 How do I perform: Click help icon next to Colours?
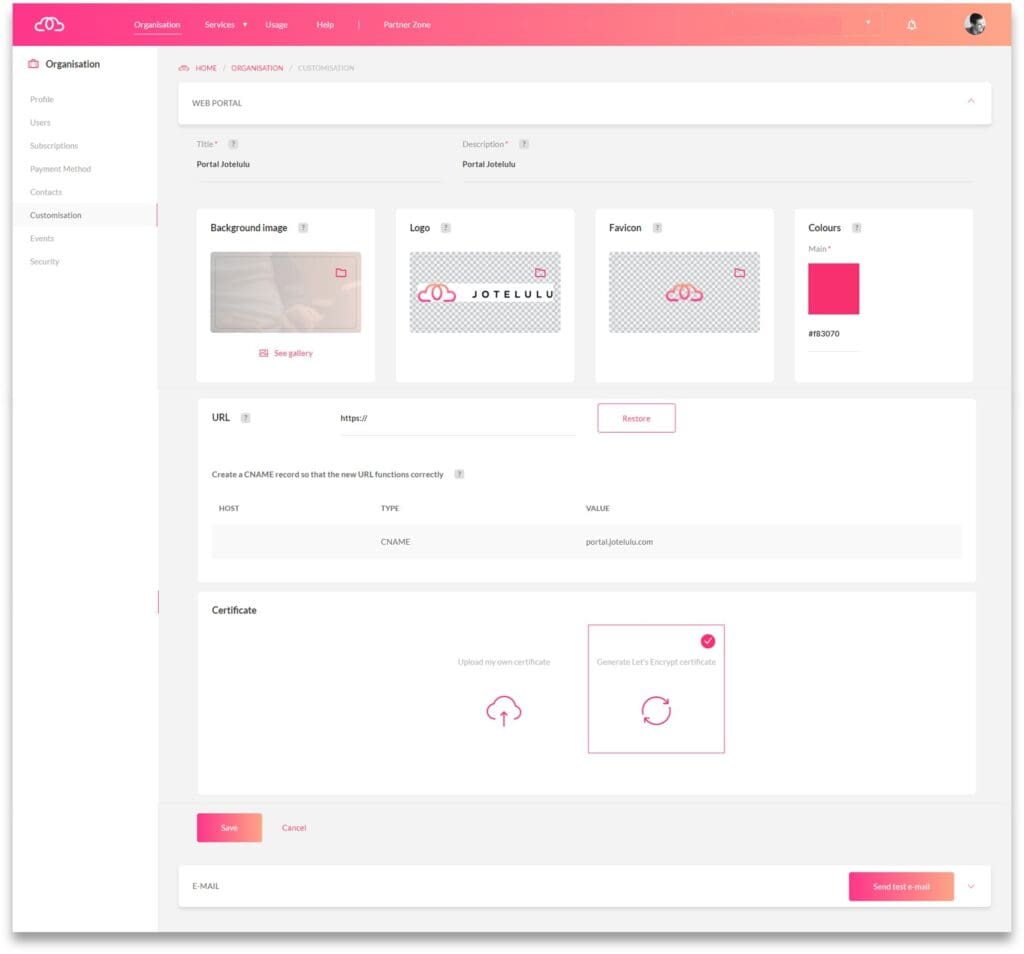coord(856,228)
